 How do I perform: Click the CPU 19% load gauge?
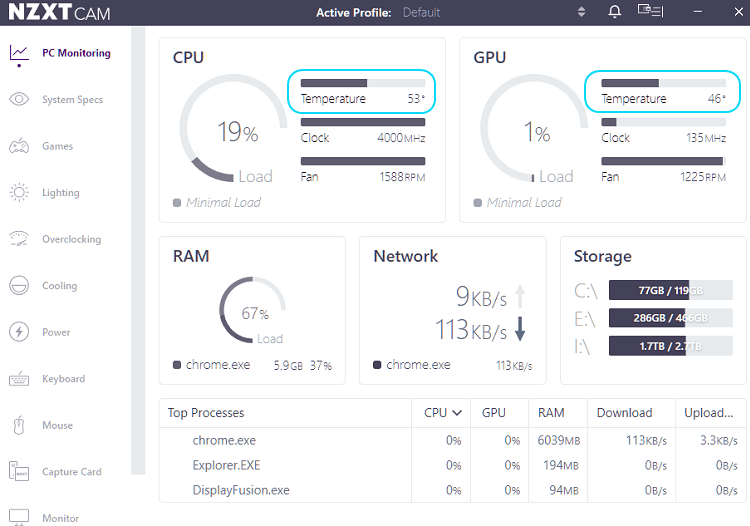(x=233, y=128)
